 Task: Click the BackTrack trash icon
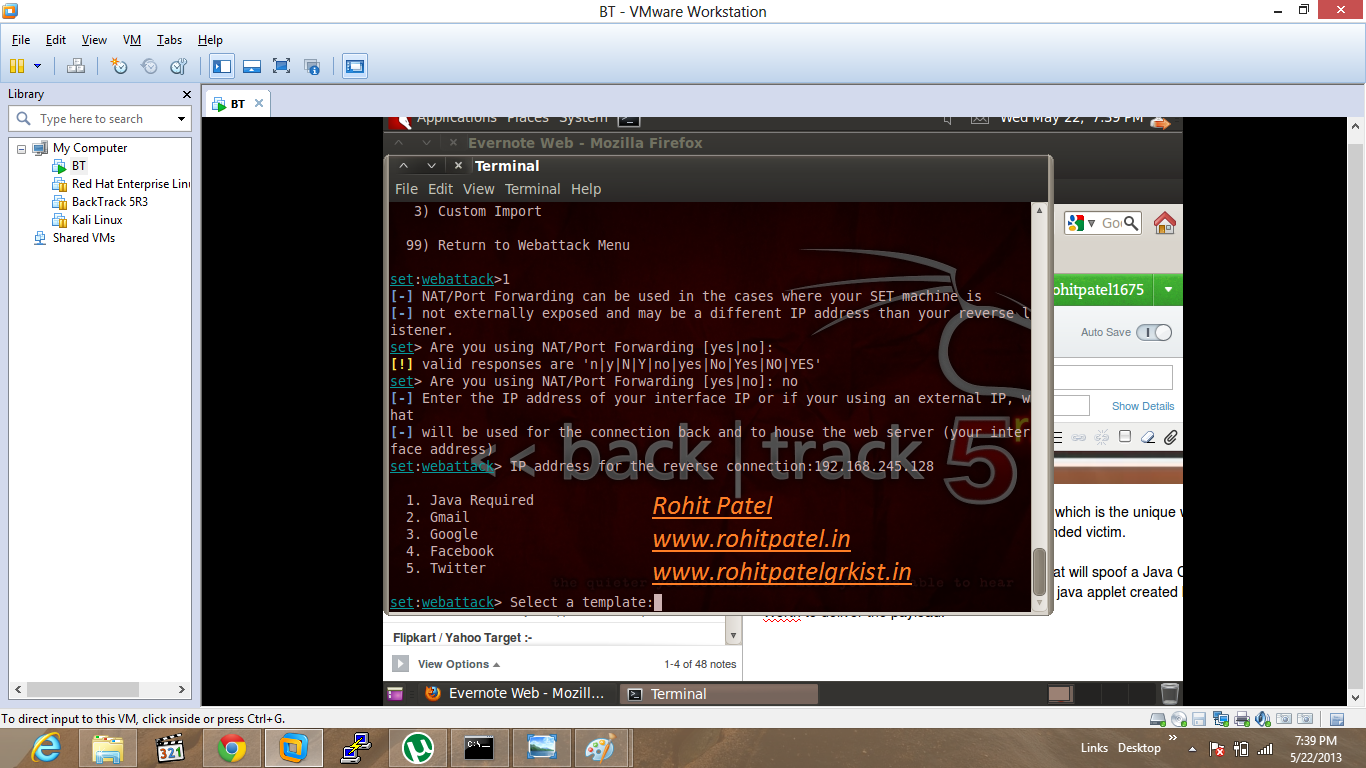(x=1169, y=693)
